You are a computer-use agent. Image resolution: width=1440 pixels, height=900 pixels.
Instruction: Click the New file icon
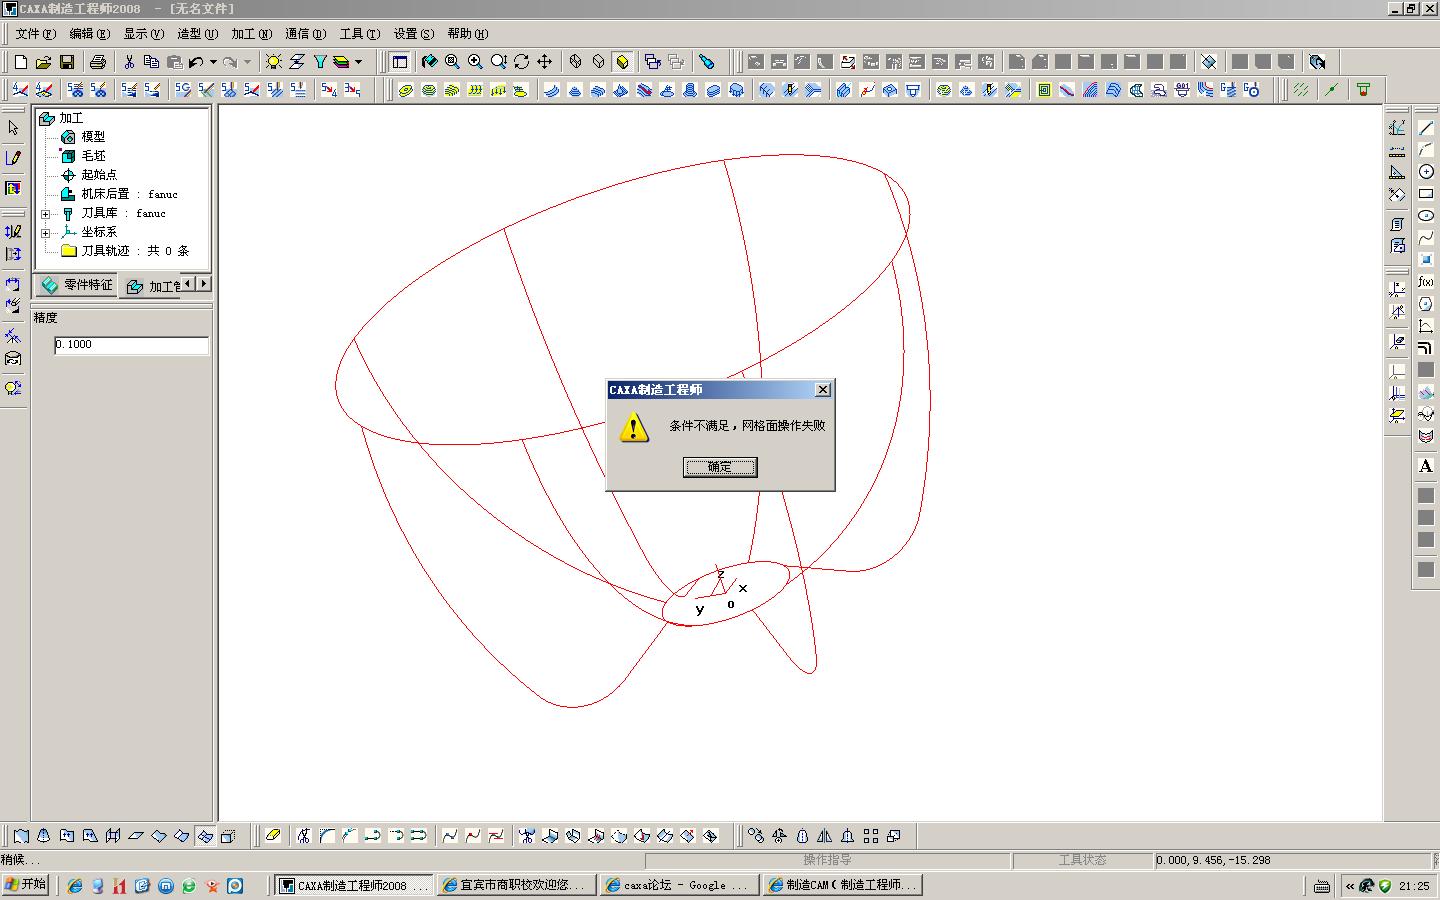click(x=21, y=62)
